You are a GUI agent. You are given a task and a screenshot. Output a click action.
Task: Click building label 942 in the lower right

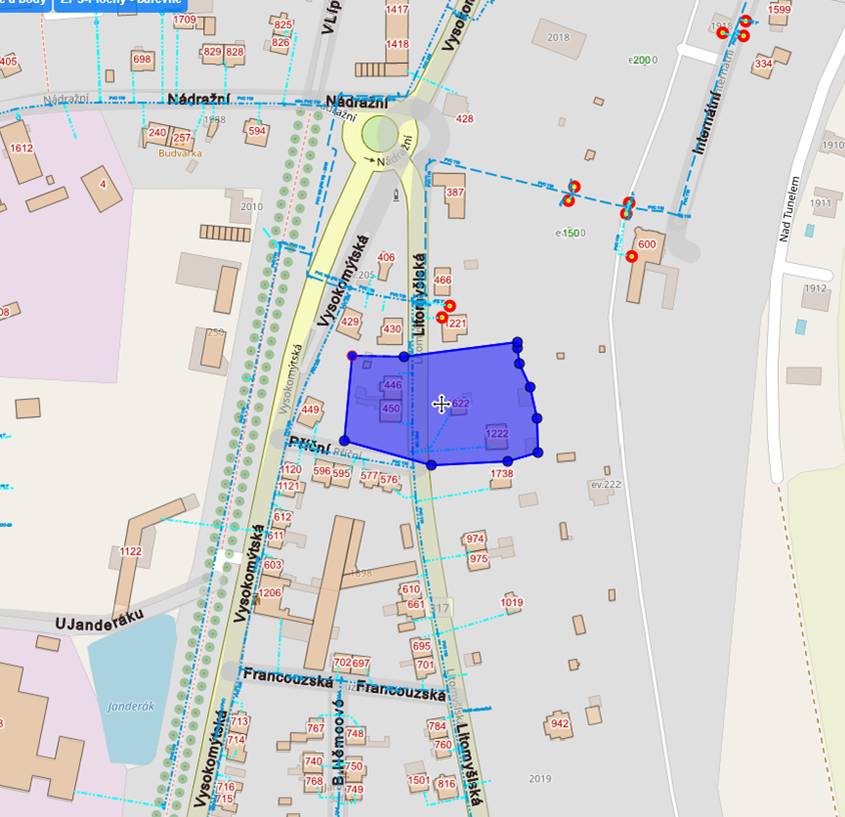tap(560, 724)
